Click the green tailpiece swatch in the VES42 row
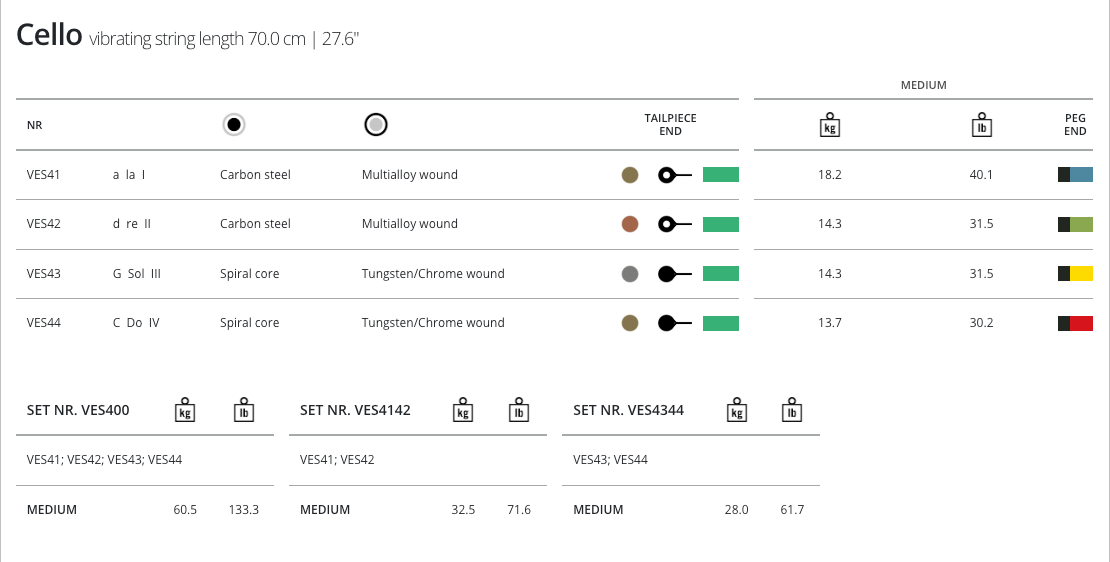Screen dimensions: 1110x562 [x=720, y=224]
